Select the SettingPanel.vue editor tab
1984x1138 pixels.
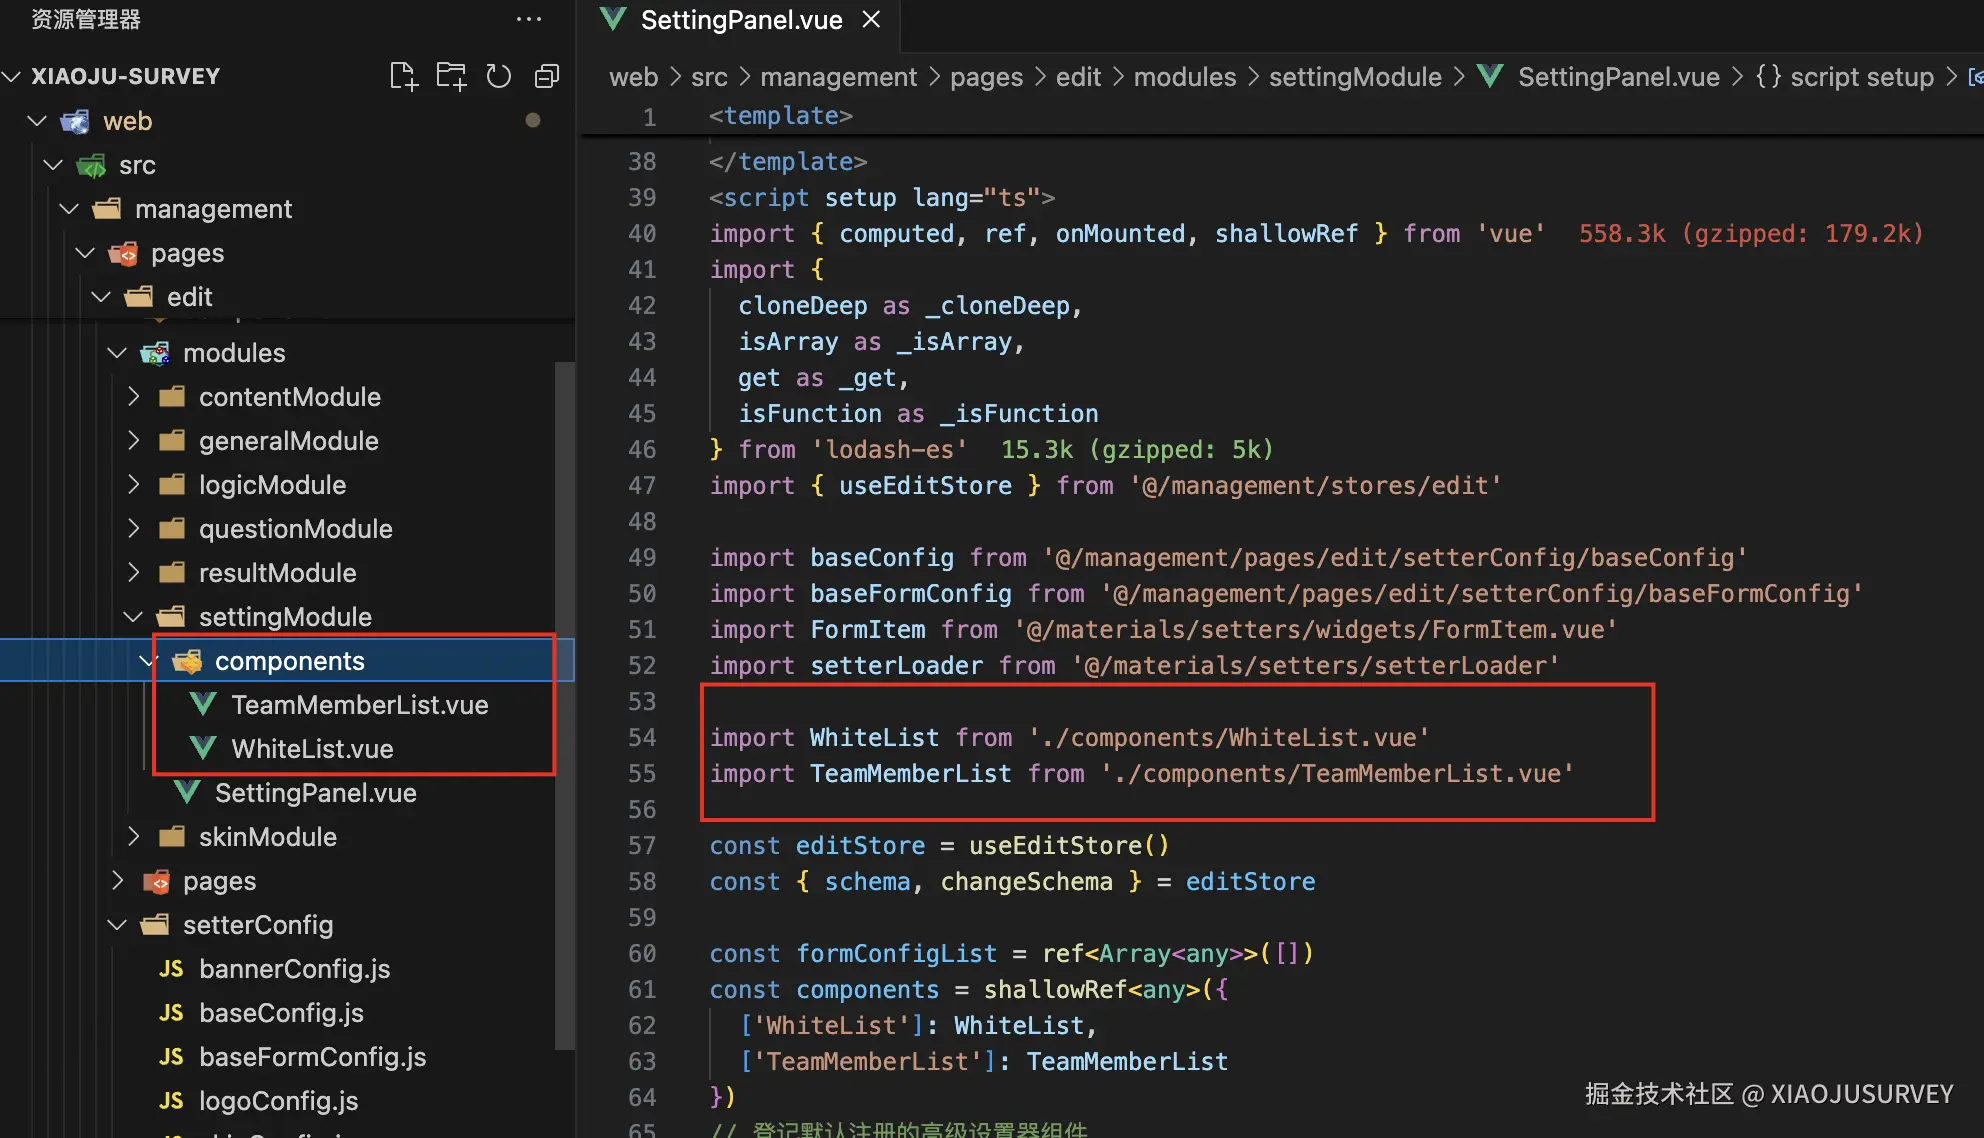pos(740,20)
